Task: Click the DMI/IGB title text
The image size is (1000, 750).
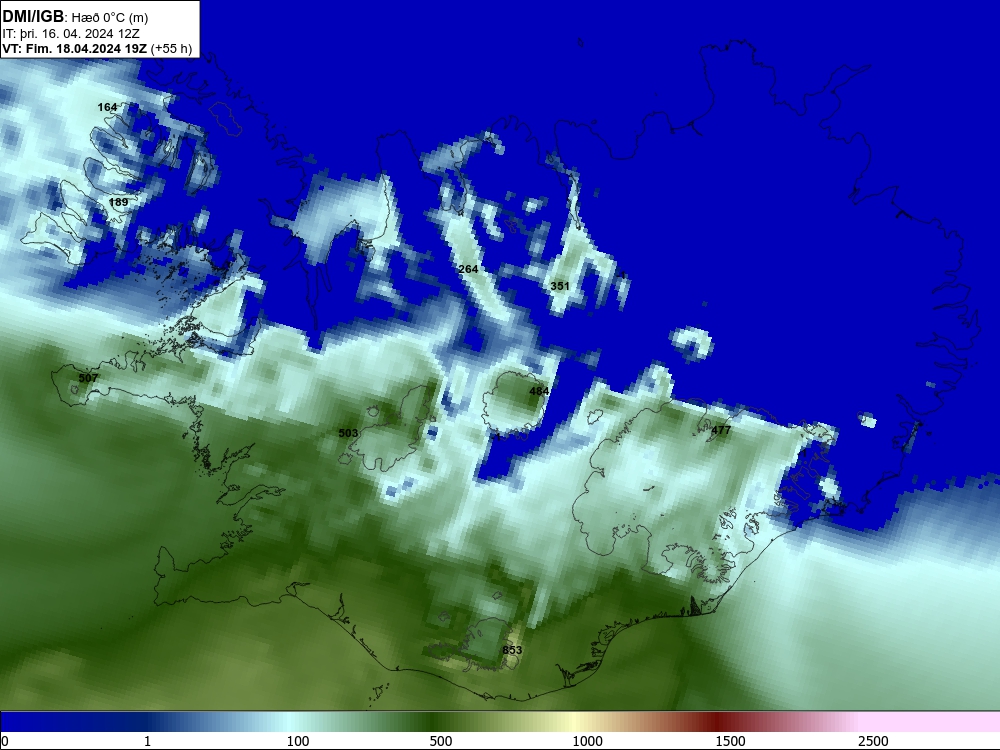Action: point(33,17)
